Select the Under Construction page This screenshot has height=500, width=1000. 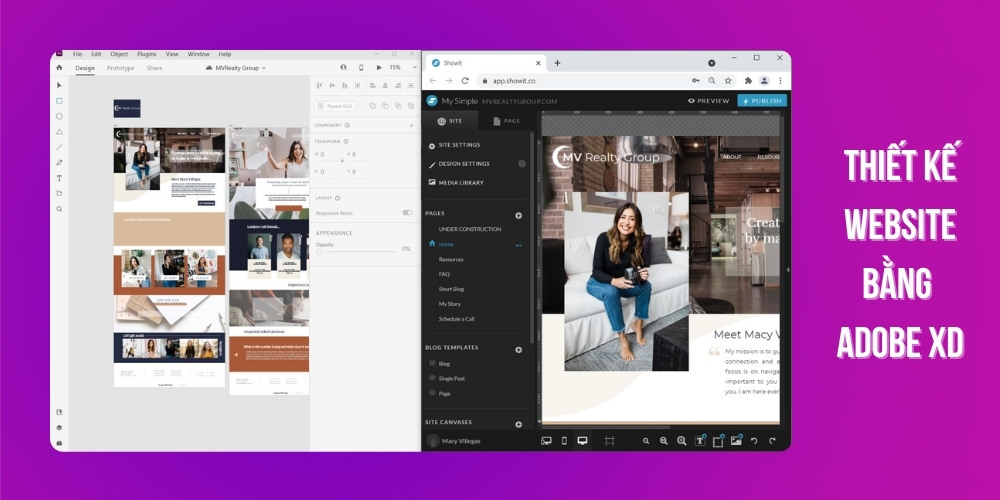(x=470, y=229)
